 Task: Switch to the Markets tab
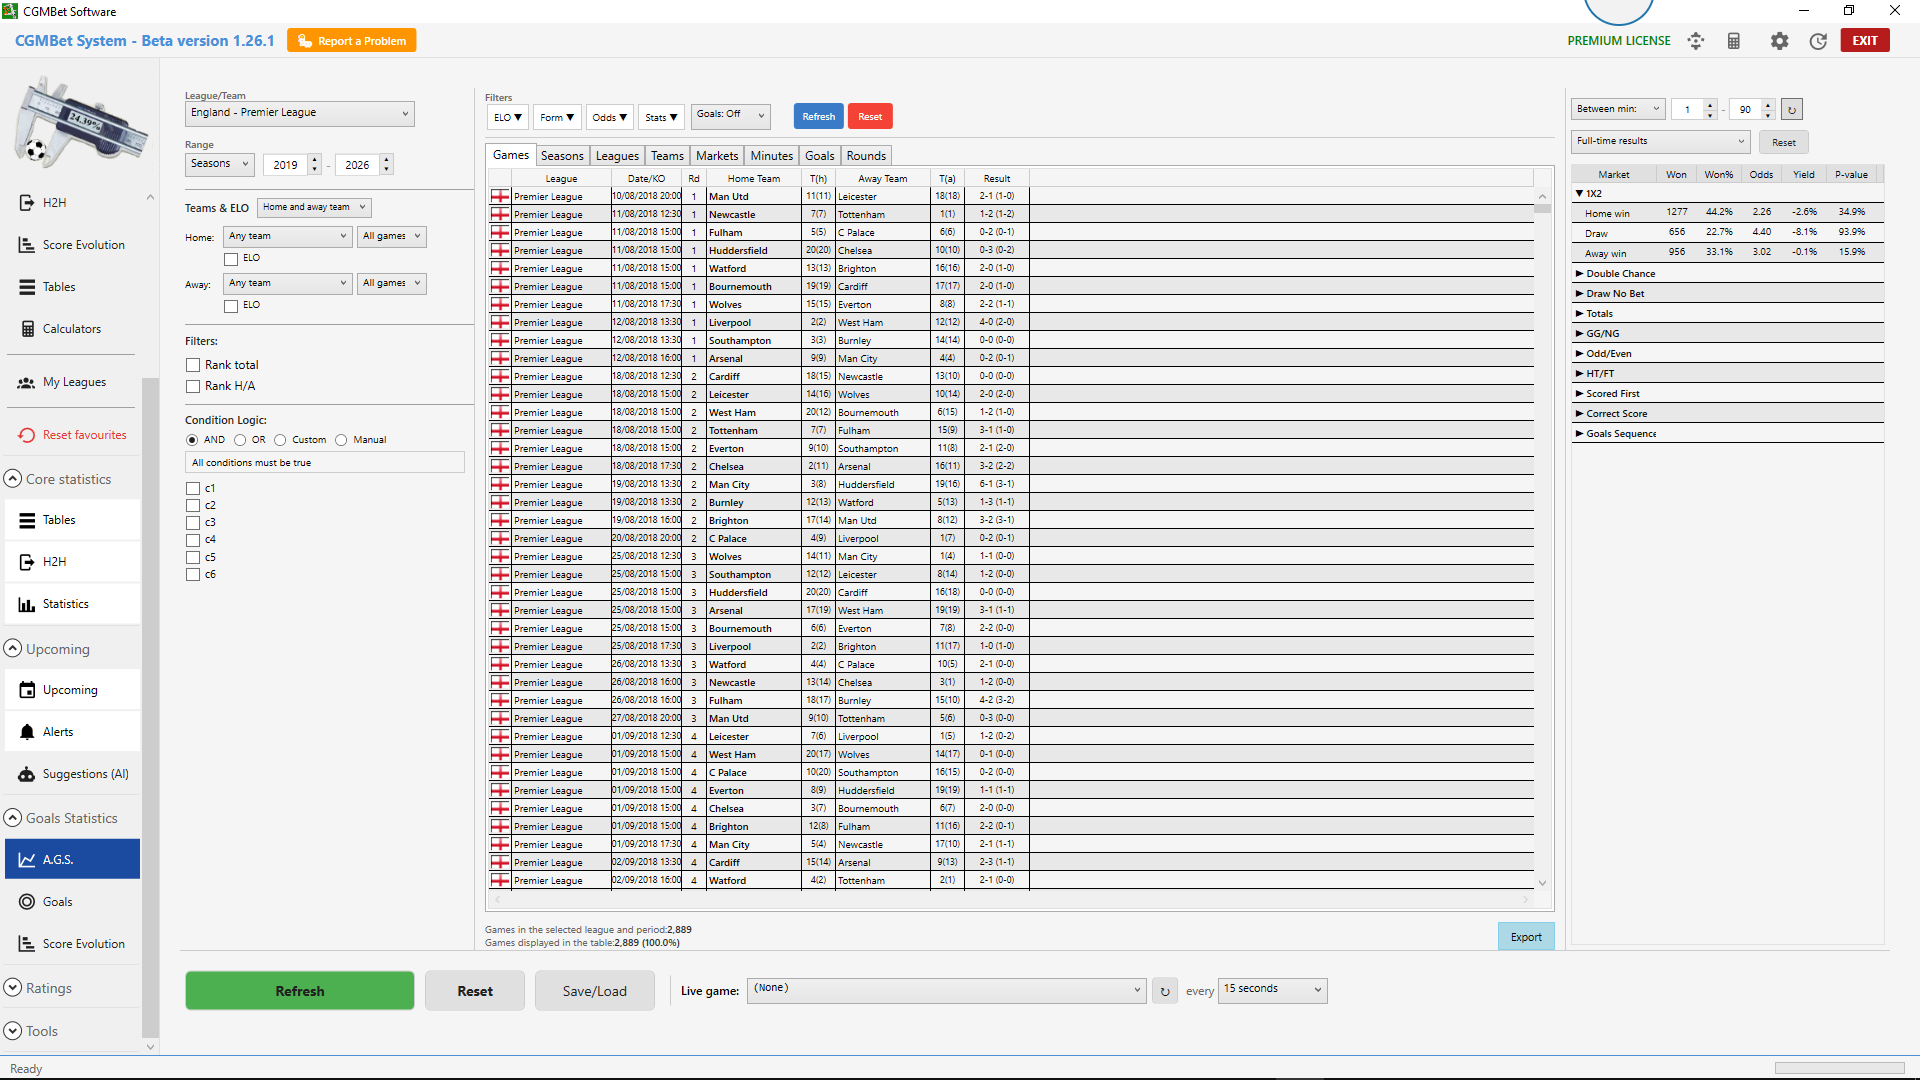point(716,156)
